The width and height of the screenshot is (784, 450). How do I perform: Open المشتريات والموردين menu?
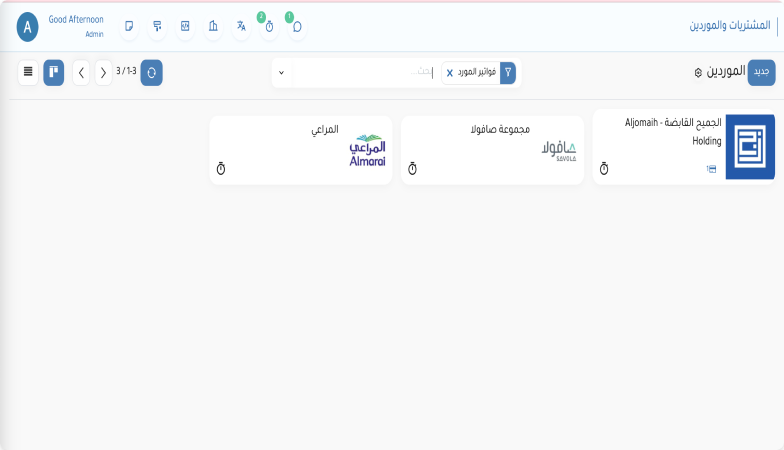click(x=730, y=26)
